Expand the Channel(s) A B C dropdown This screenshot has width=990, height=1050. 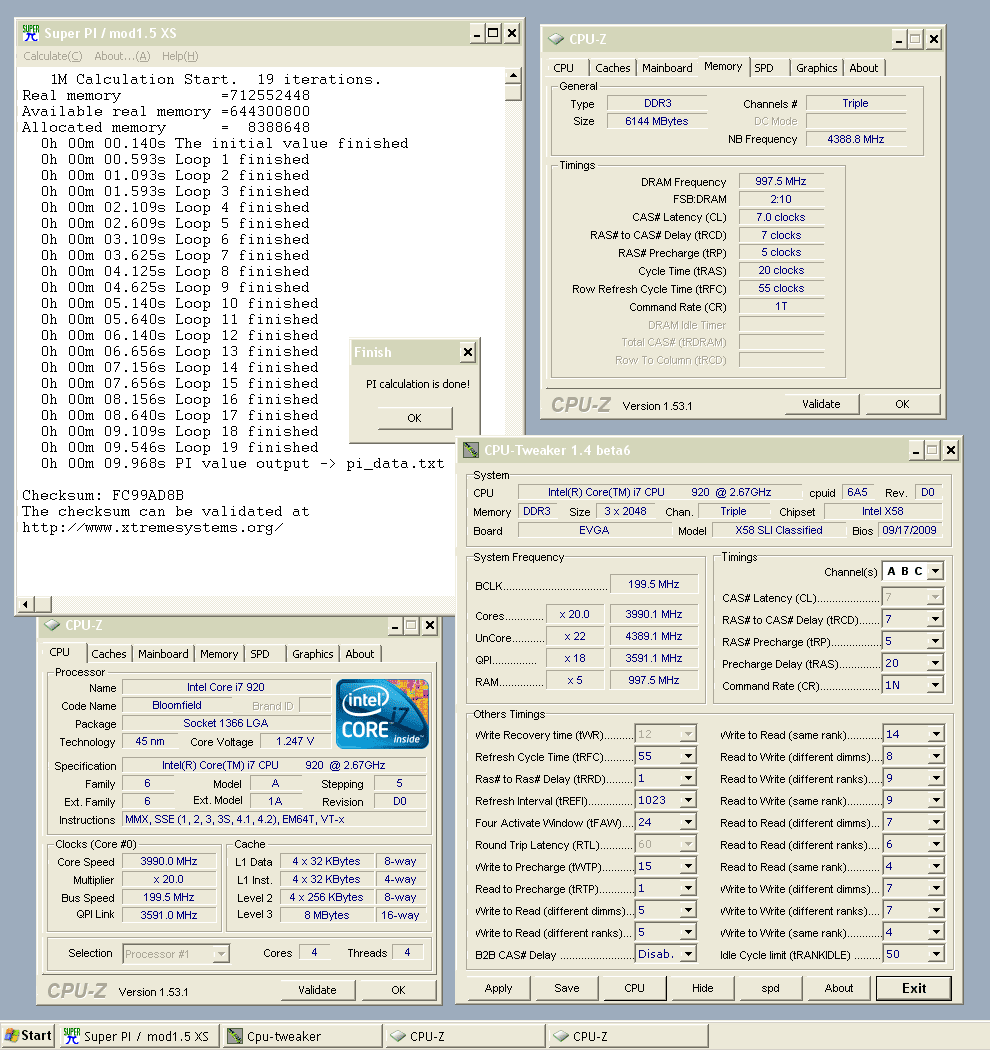935,571
